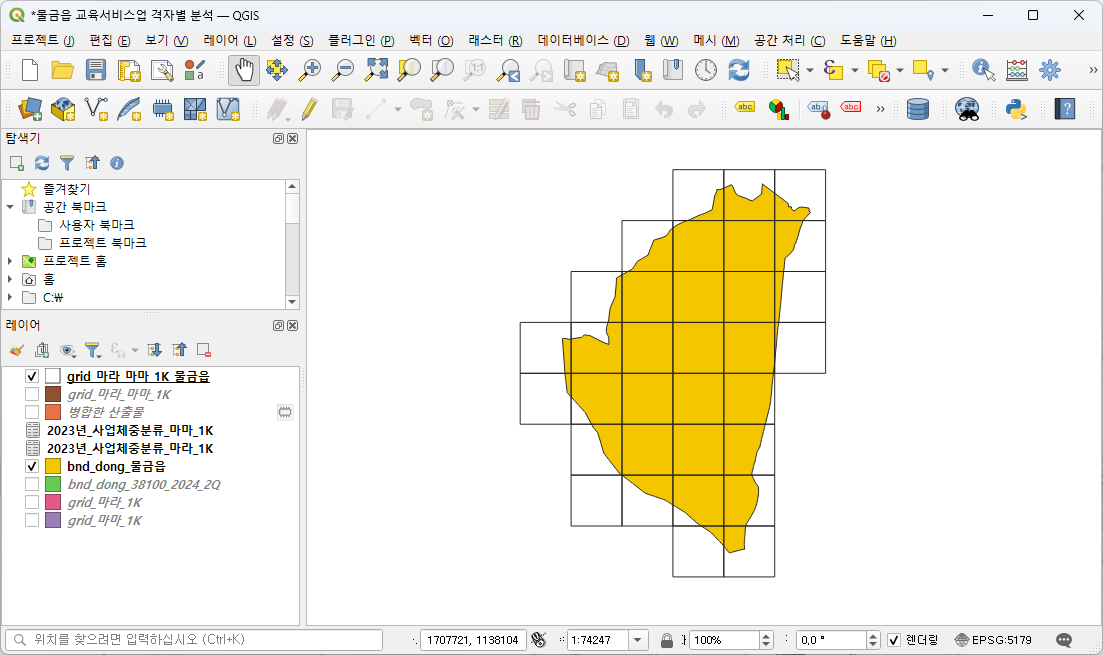Check the grid_마라_1K layer visibility
Screen dimensions: 1103x655
click(32, 502)
